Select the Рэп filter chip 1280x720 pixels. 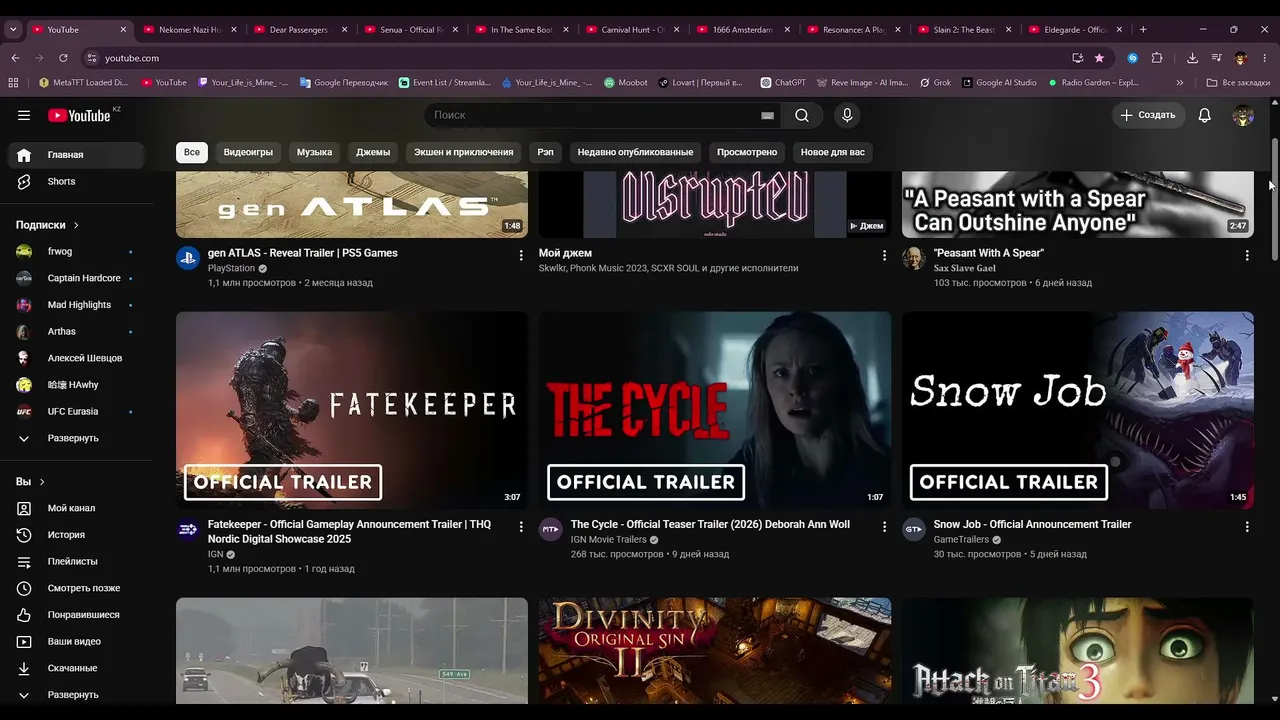(x=545, y=152)
